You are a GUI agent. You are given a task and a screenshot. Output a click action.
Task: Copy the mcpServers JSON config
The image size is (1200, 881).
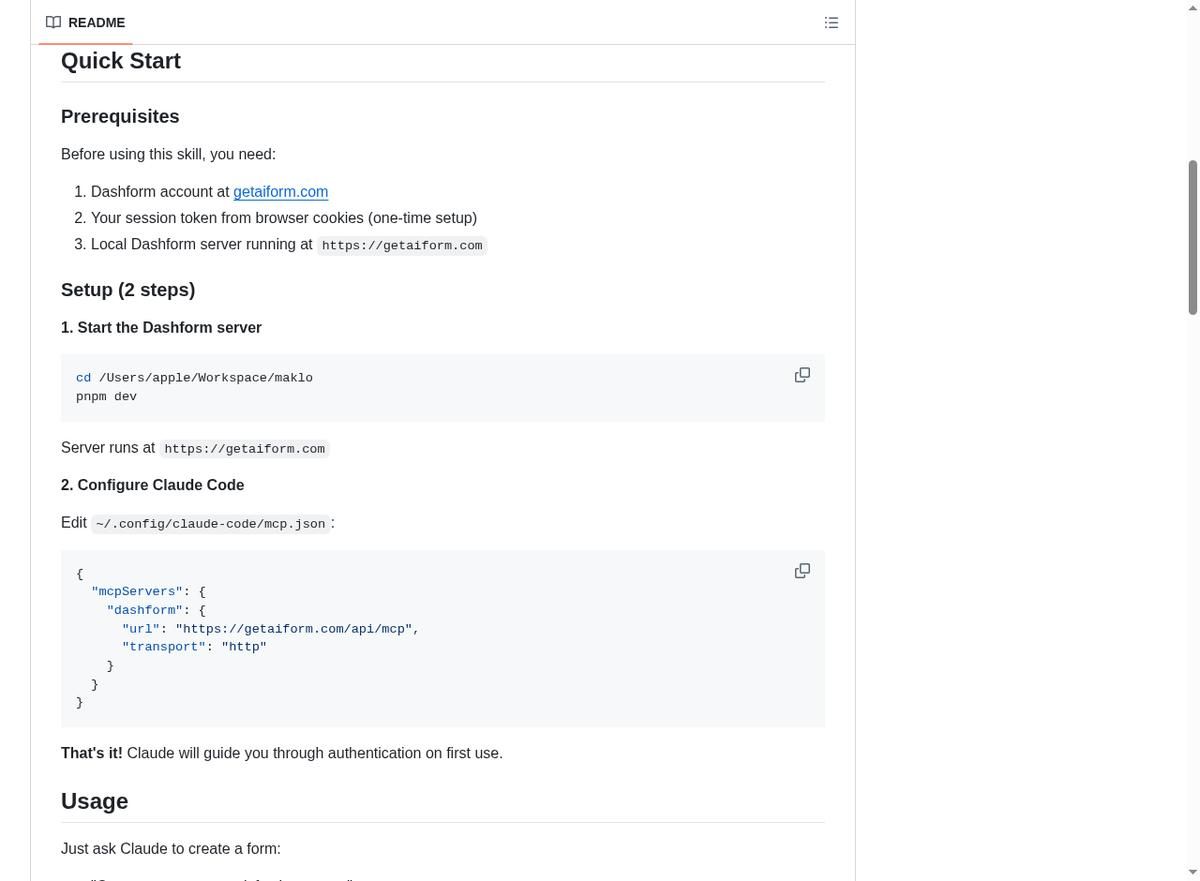[802, 571]
